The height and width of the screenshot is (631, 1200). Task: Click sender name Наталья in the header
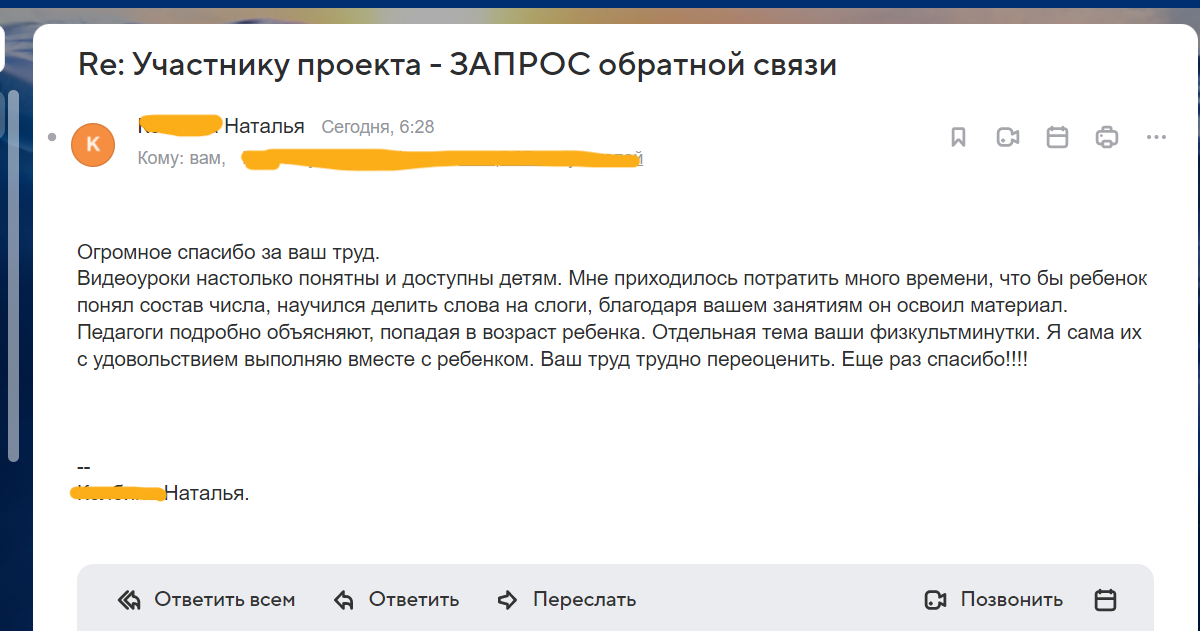pos(264,127)
